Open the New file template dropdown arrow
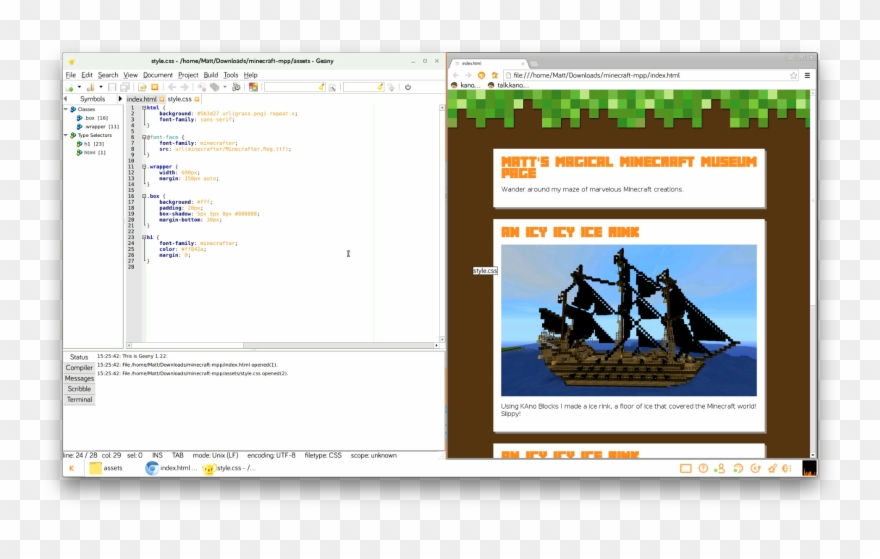 (79, 87)
